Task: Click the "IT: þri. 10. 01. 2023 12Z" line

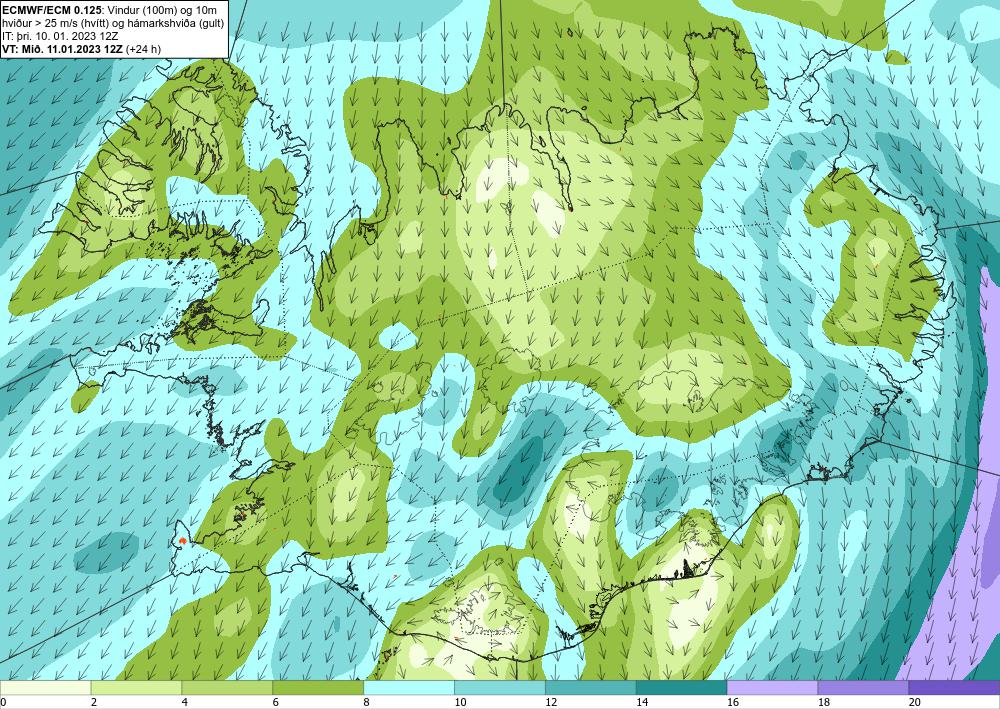Action: coord(60,36)
